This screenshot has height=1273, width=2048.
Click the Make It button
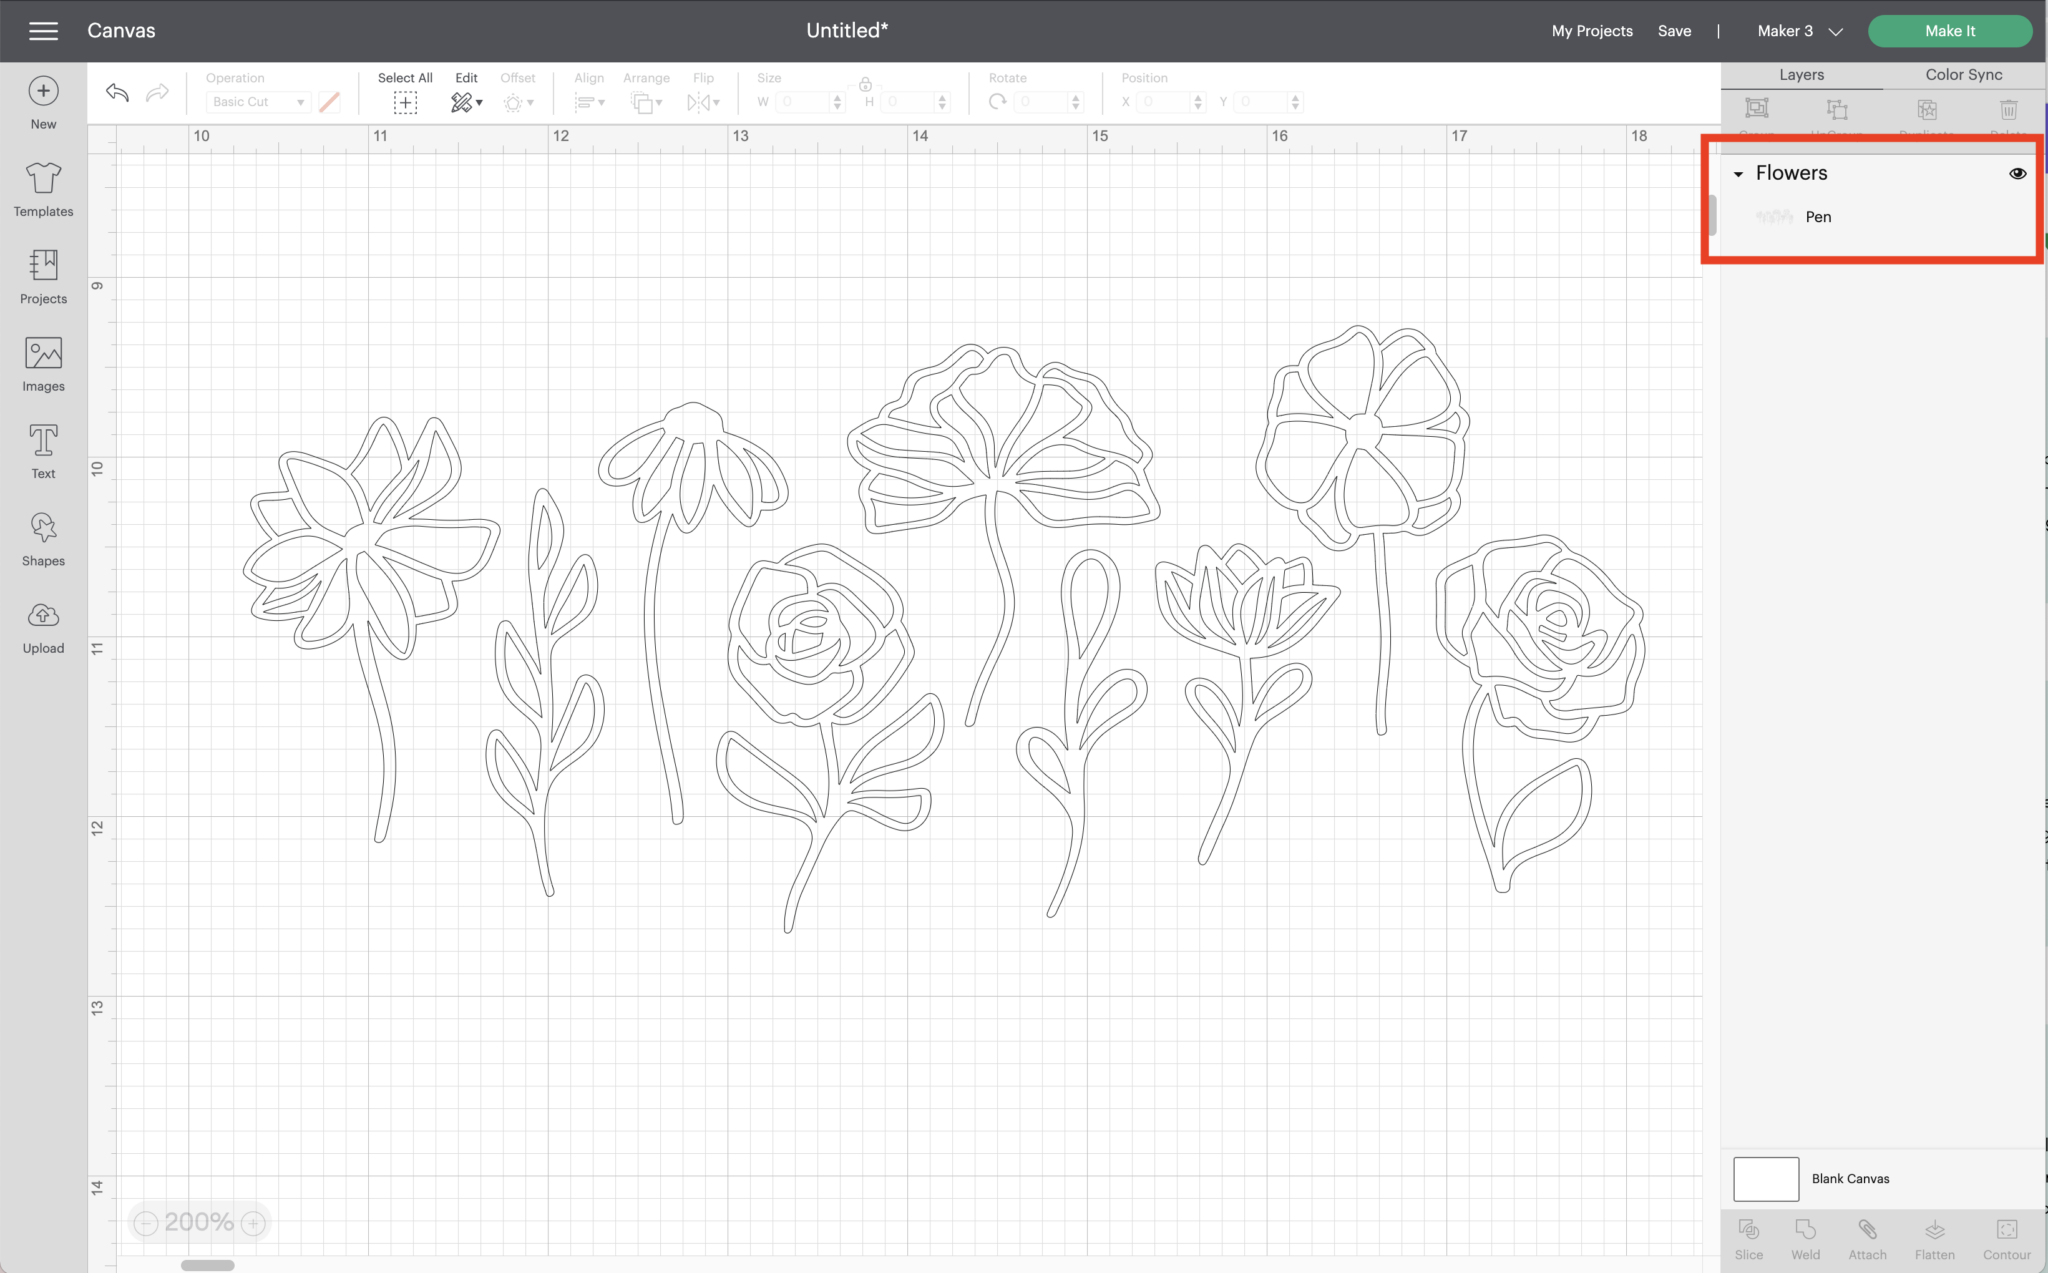pyautogui.click(x=1948, y=31)
